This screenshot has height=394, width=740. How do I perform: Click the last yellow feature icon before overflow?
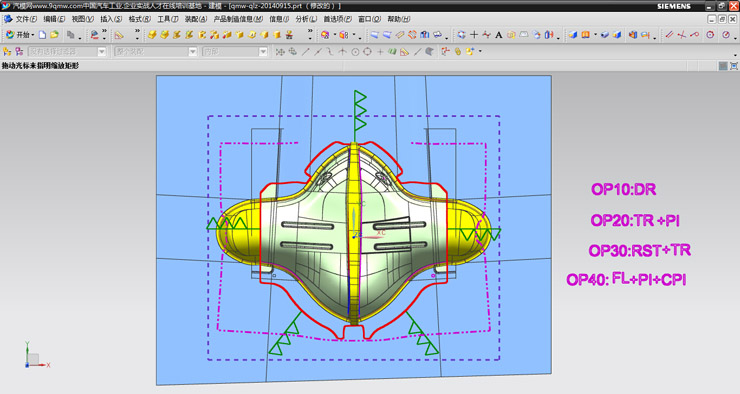pos(289,35)
